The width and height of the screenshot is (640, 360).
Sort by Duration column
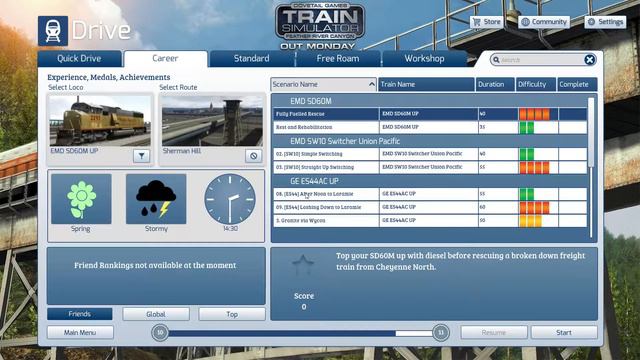tap(495, 84)
